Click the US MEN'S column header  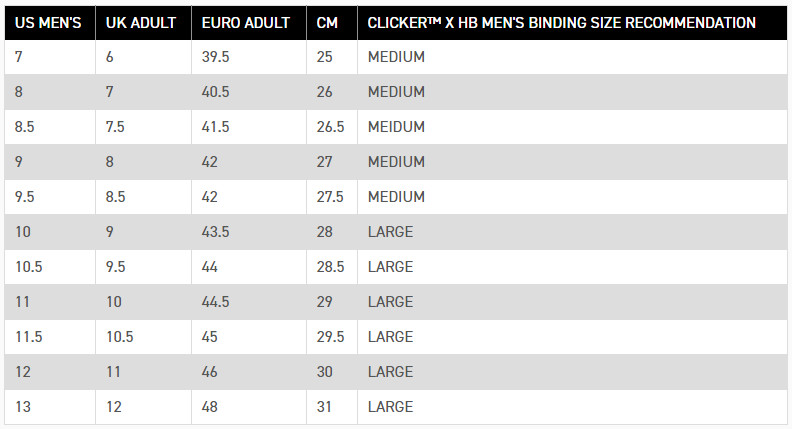[x=48, y=23]
